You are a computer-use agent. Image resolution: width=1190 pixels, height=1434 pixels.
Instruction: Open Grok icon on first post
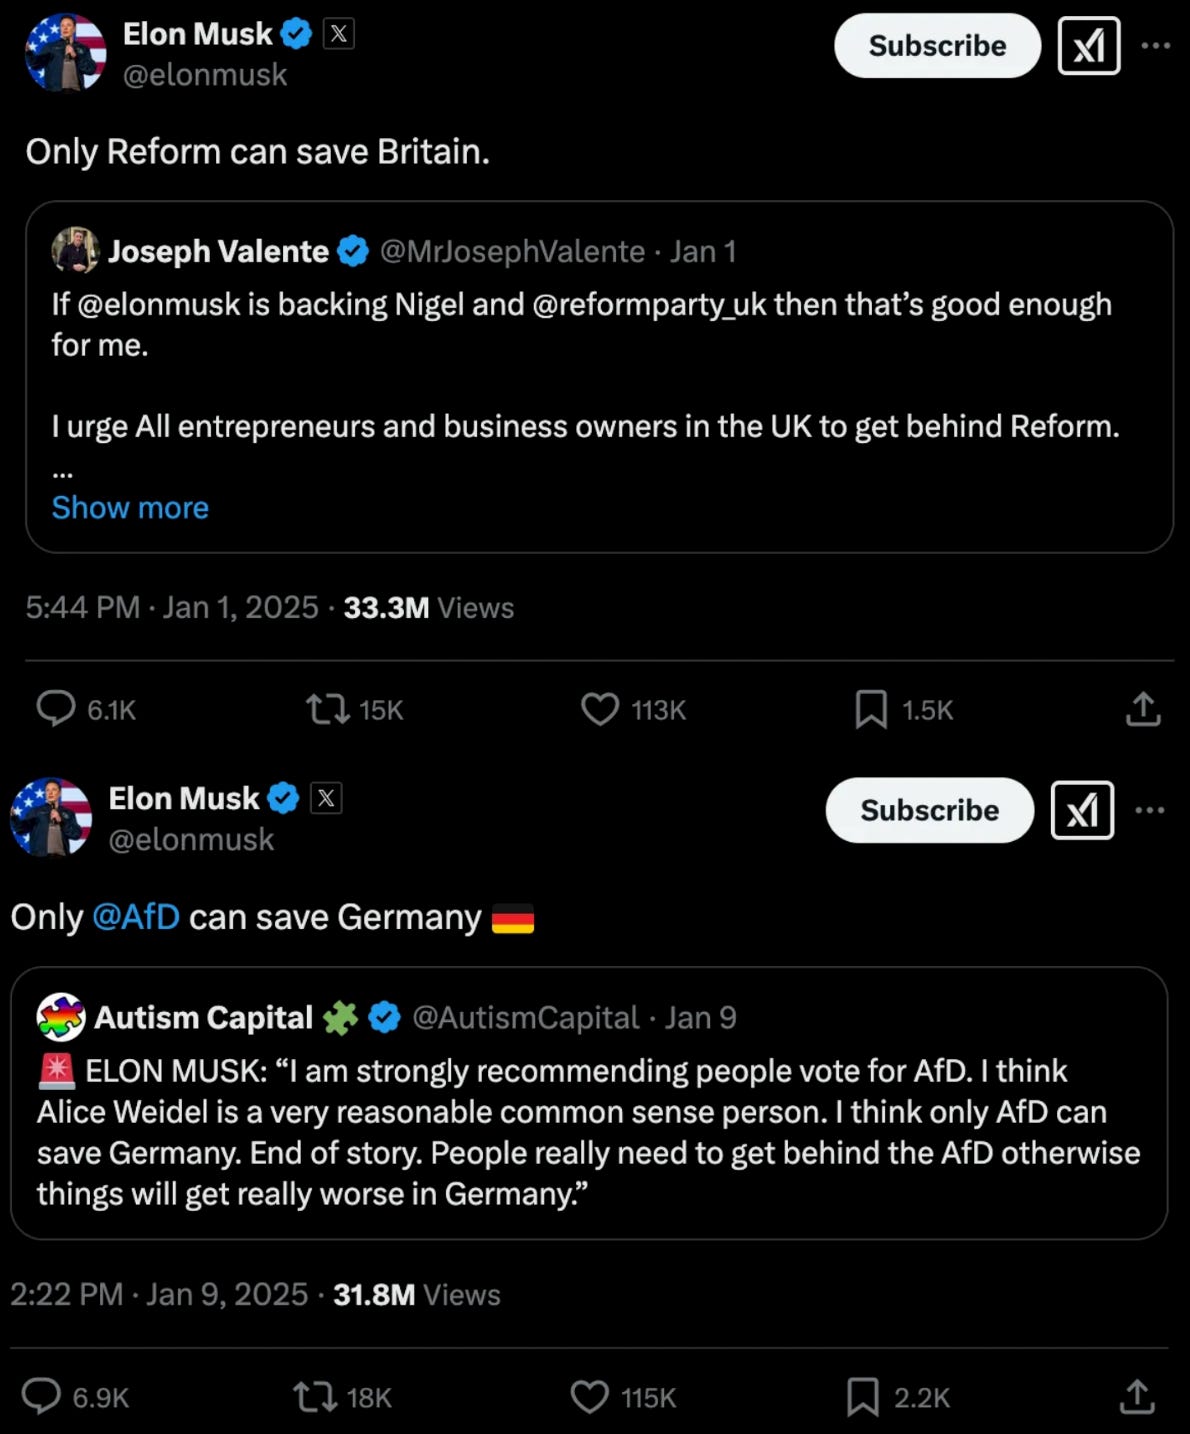coord(1089,46)
